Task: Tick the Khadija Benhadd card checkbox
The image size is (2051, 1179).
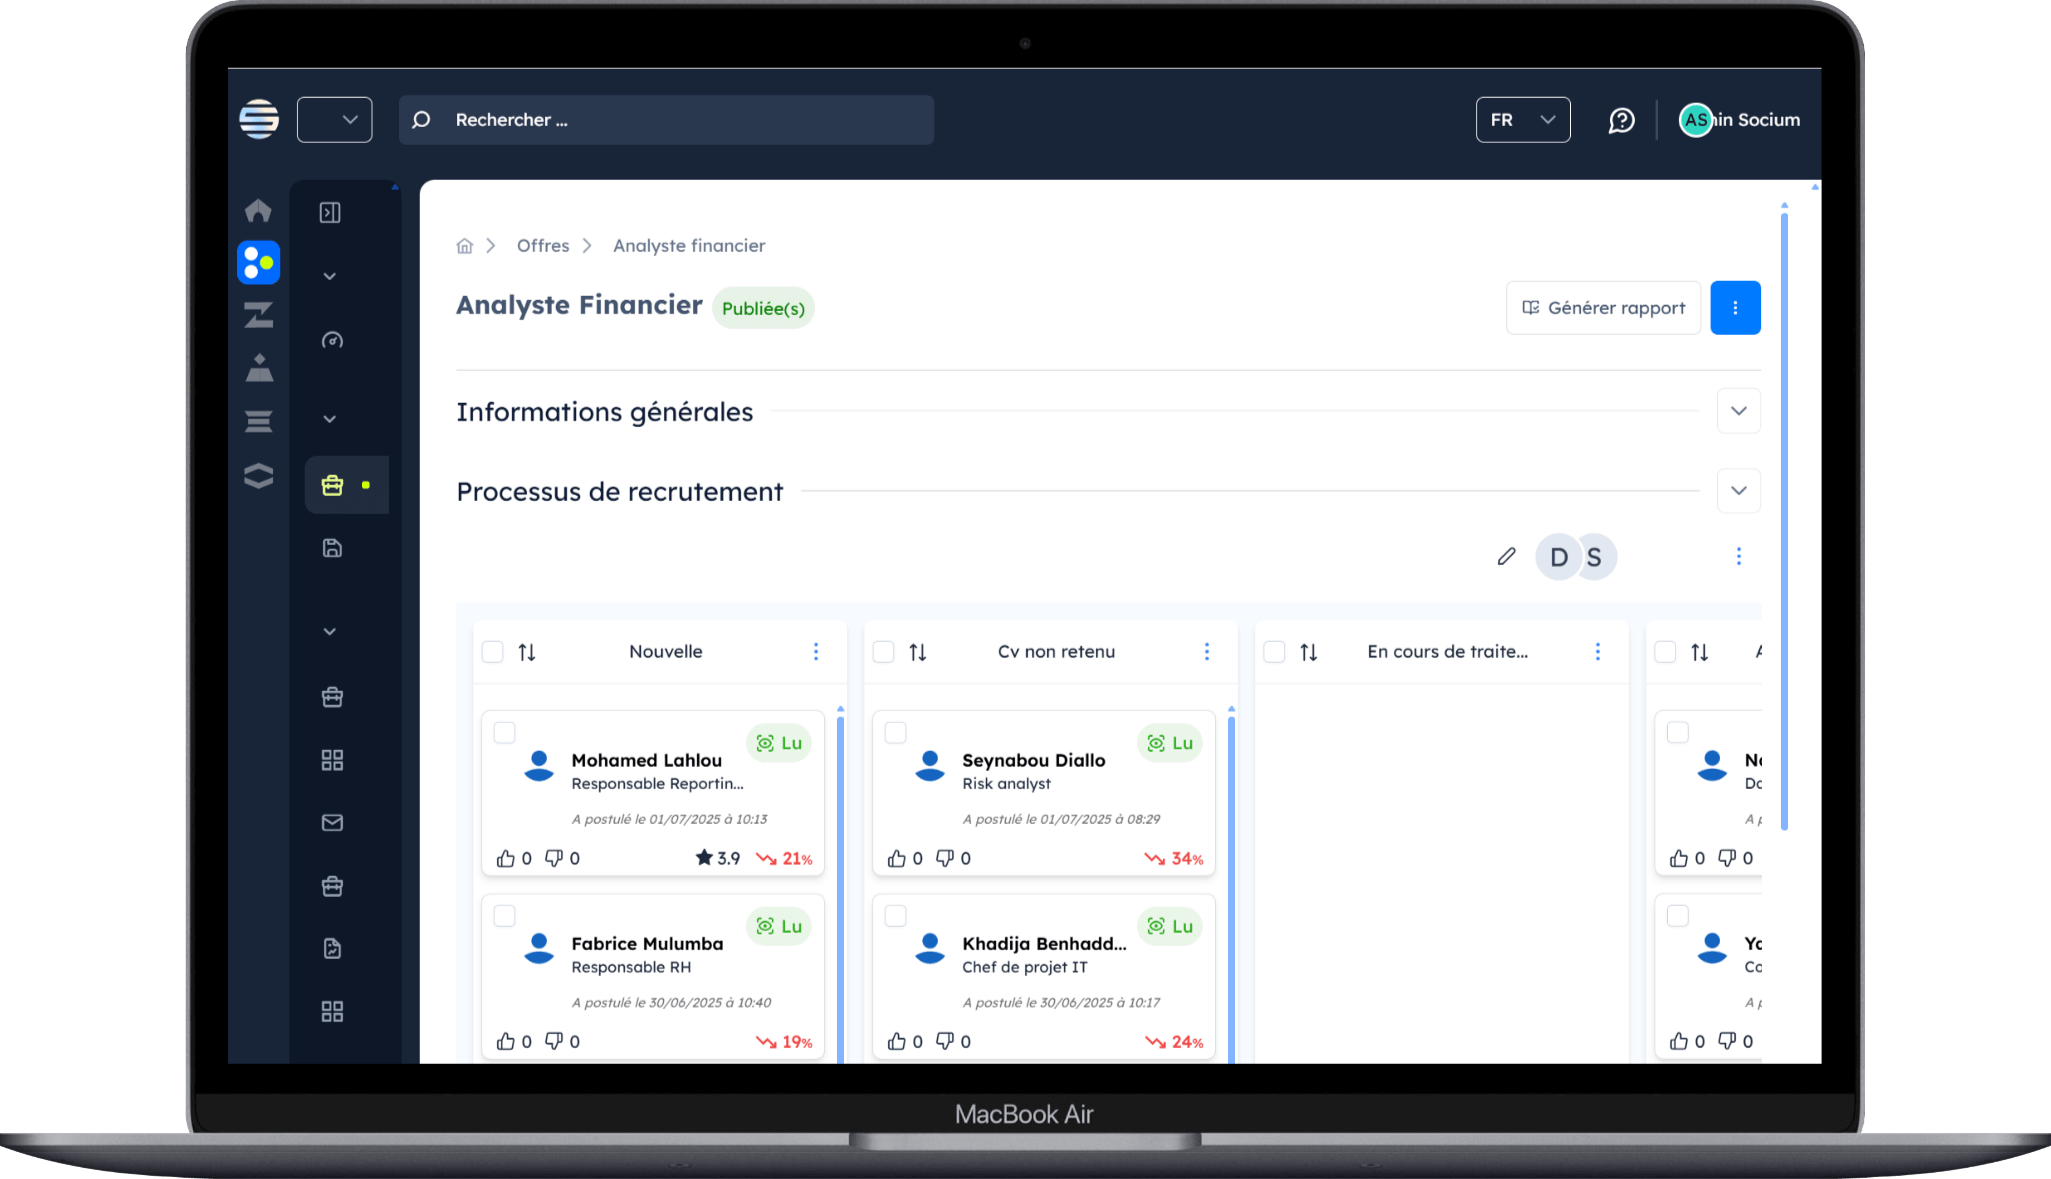Action: 896,916
